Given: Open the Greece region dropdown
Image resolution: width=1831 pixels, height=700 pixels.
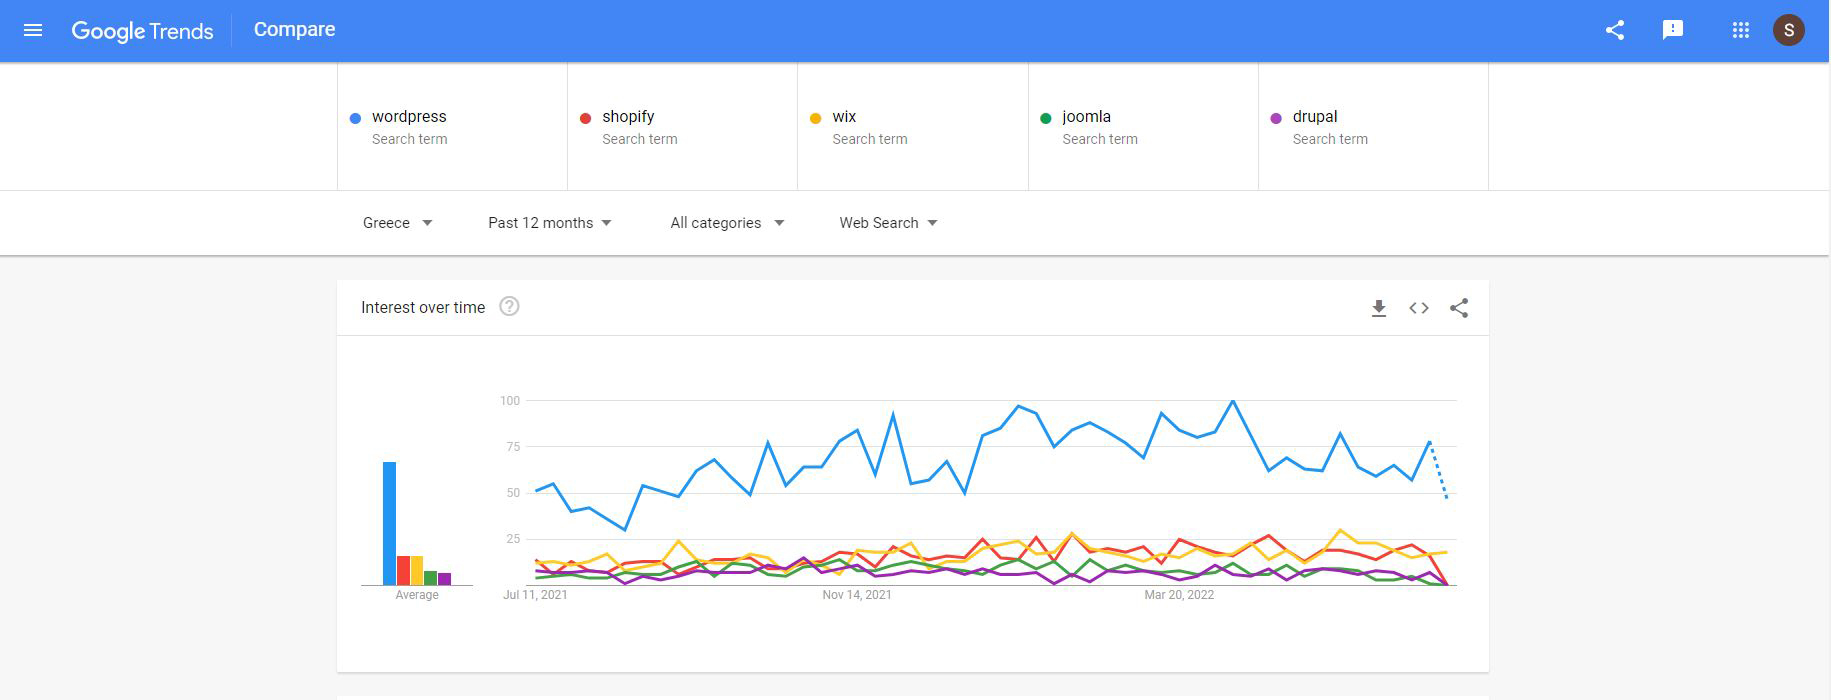Looking at the screenshot, I should [x=397, y=223].
